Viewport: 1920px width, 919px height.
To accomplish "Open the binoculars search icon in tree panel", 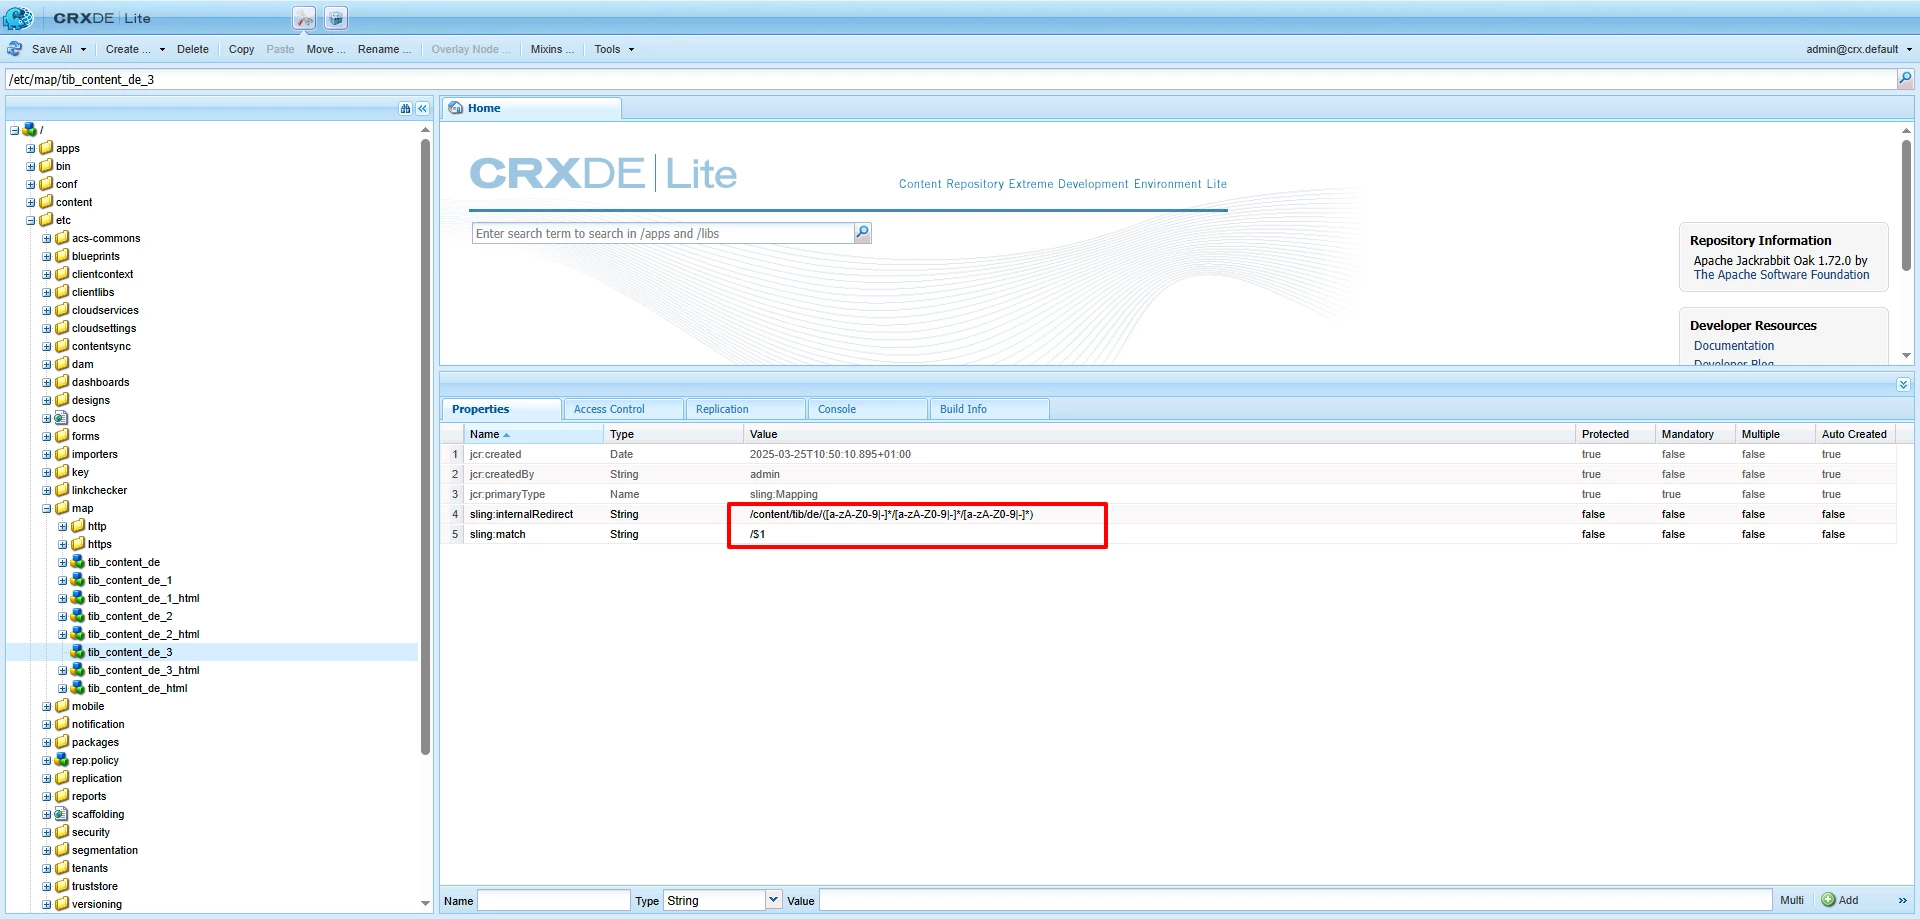I will (405, 108).
